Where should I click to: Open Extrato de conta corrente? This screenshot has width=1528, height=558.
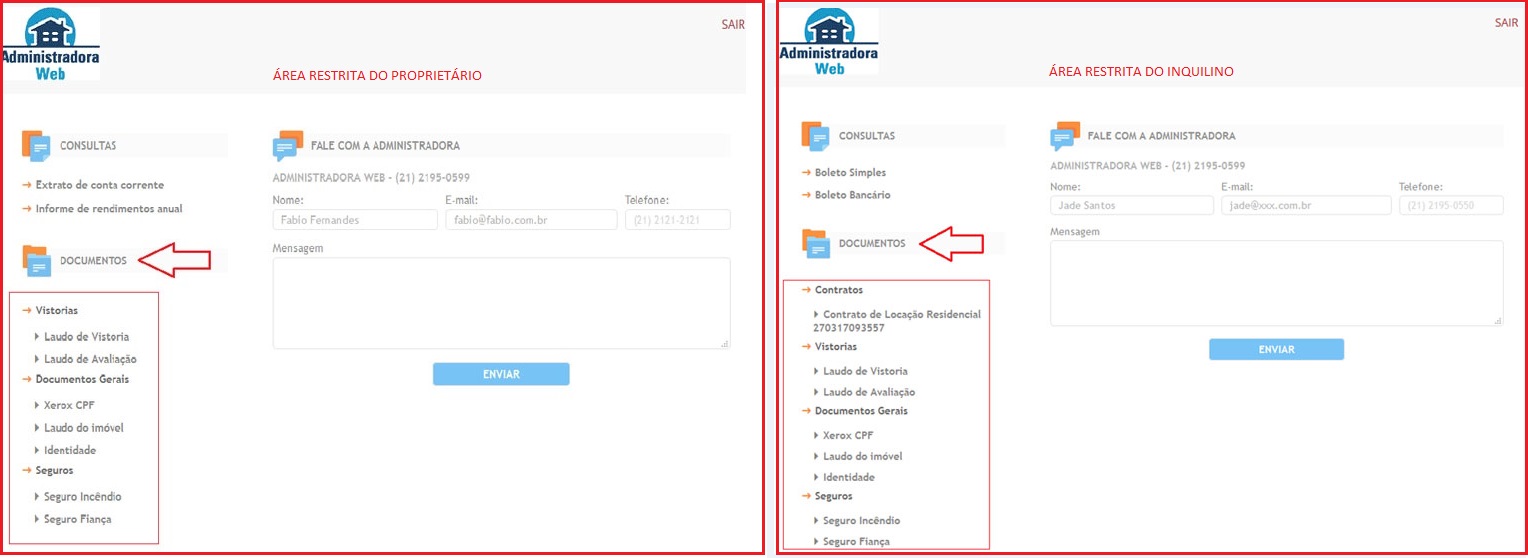99,185
